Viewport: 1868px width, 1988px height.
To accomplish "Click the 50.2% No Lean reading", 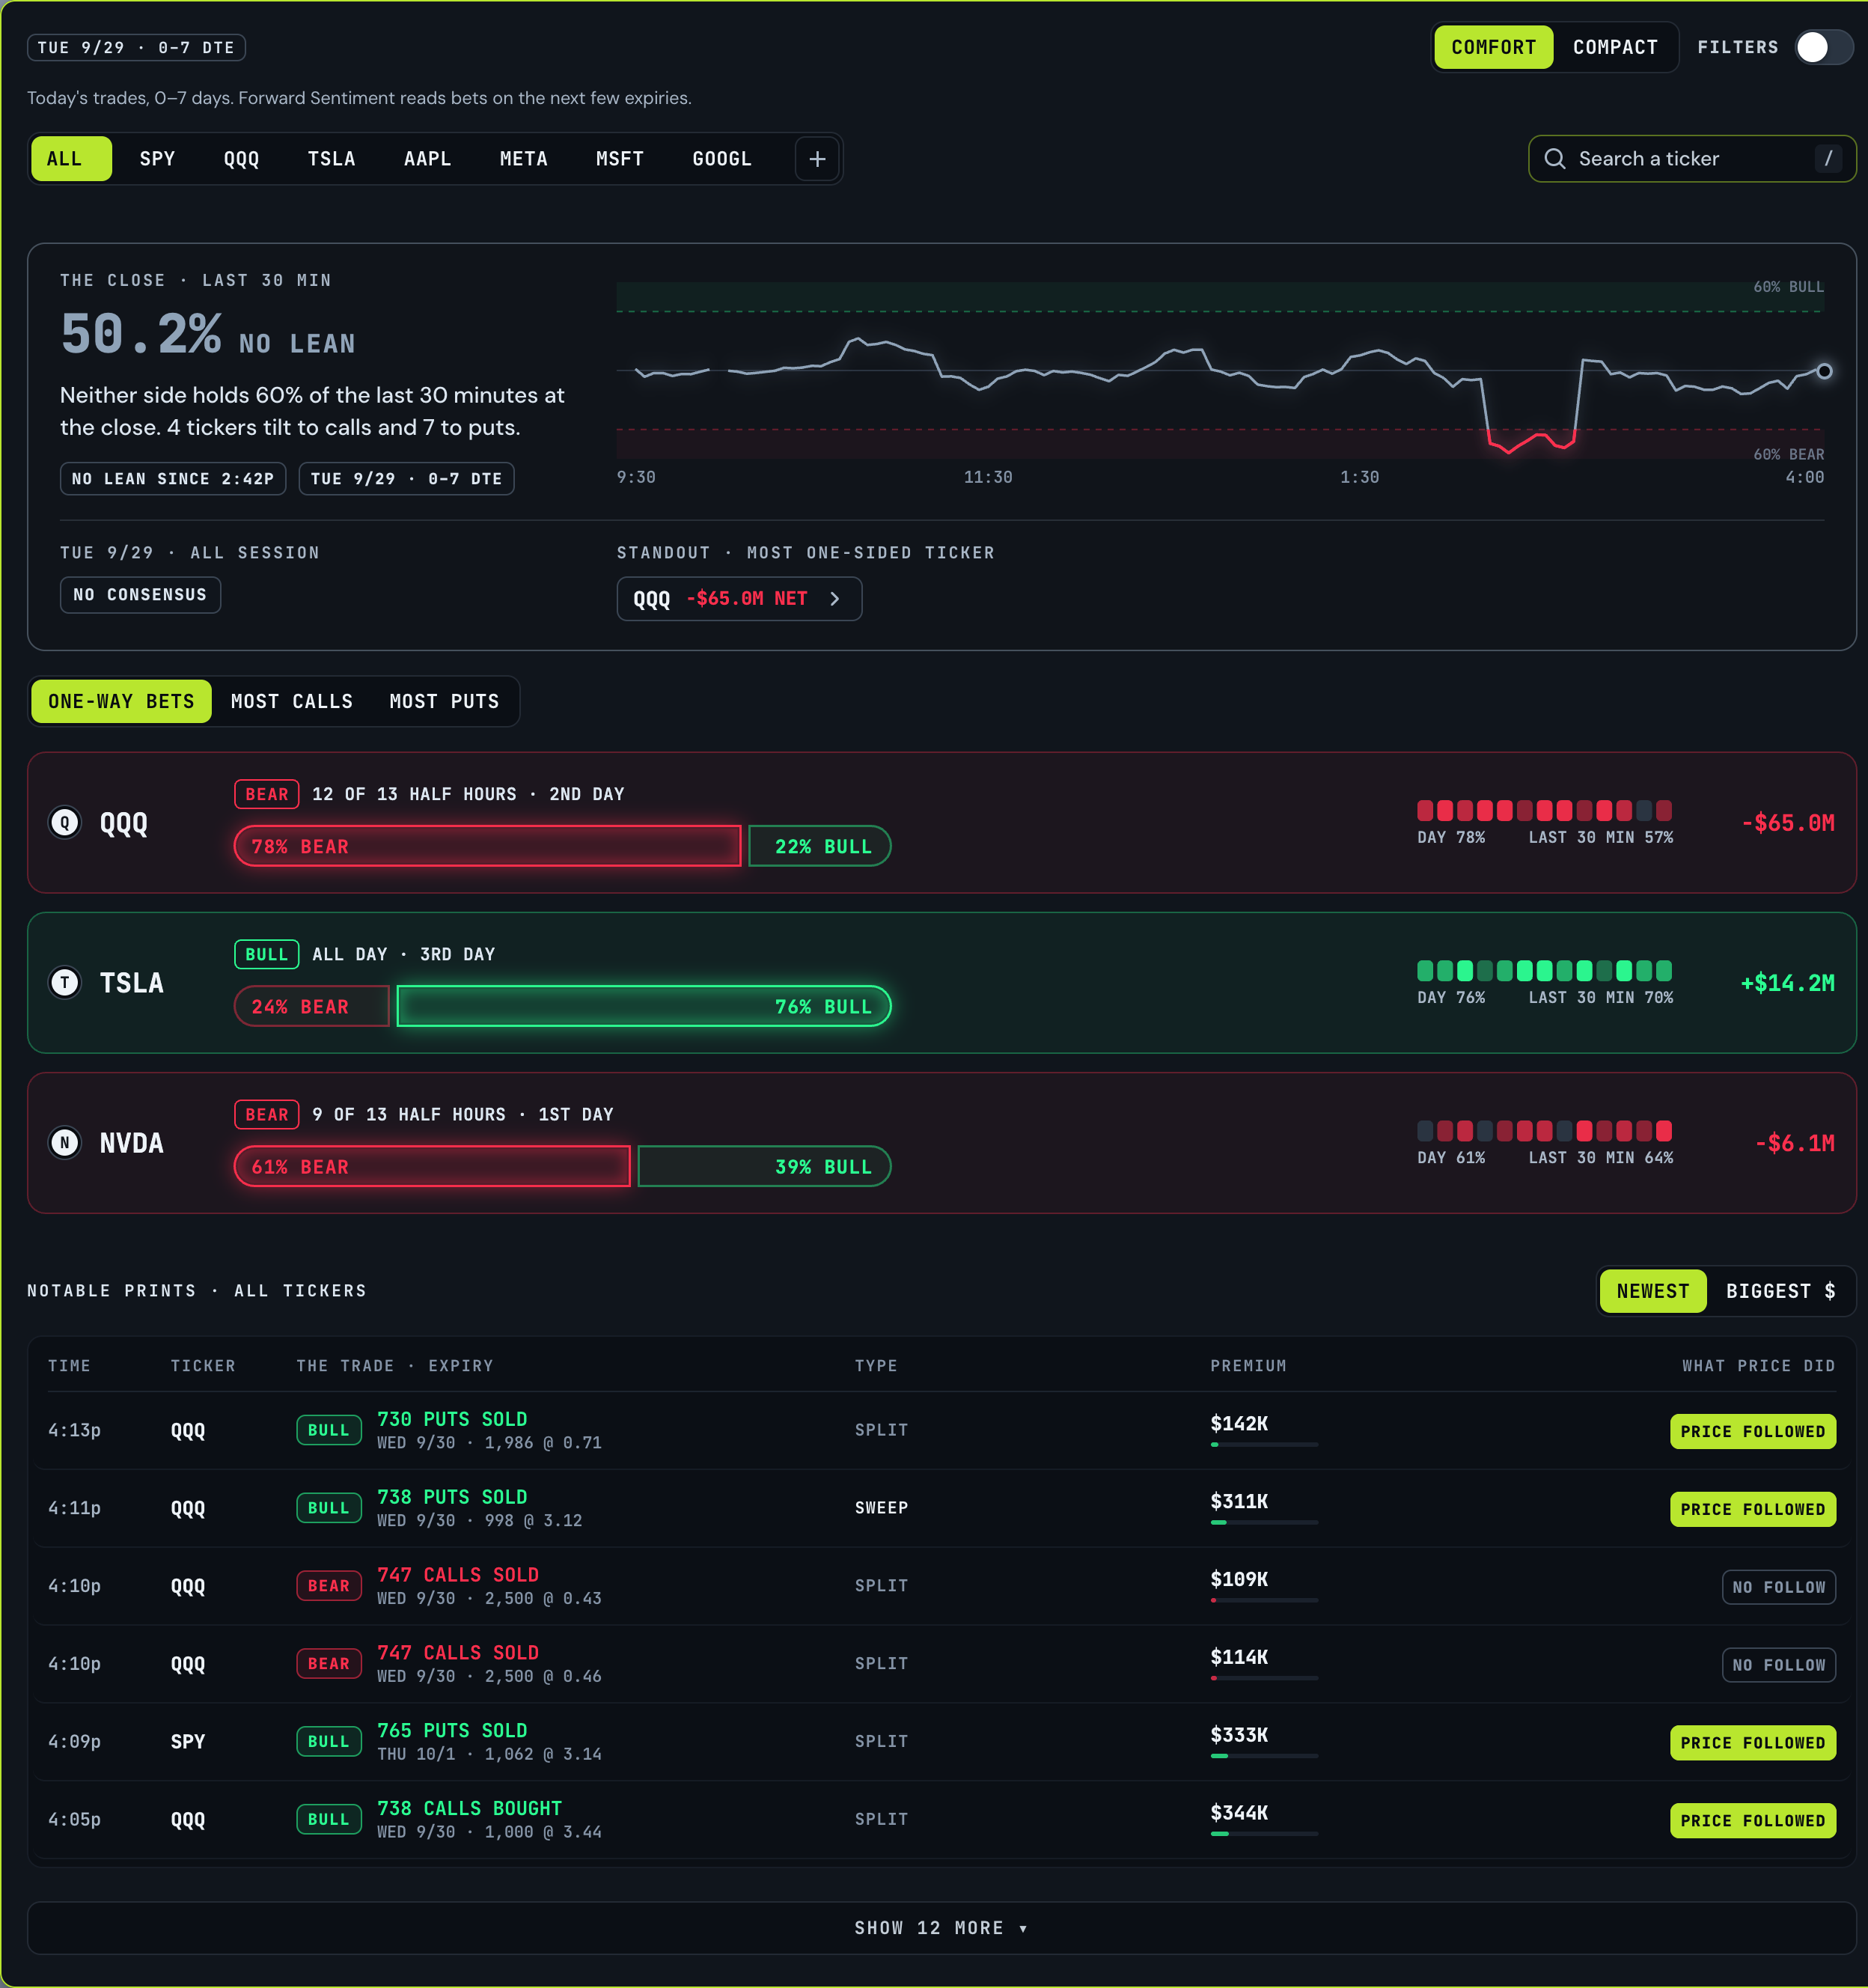I will pyautogui.click(x=208, y=335).
